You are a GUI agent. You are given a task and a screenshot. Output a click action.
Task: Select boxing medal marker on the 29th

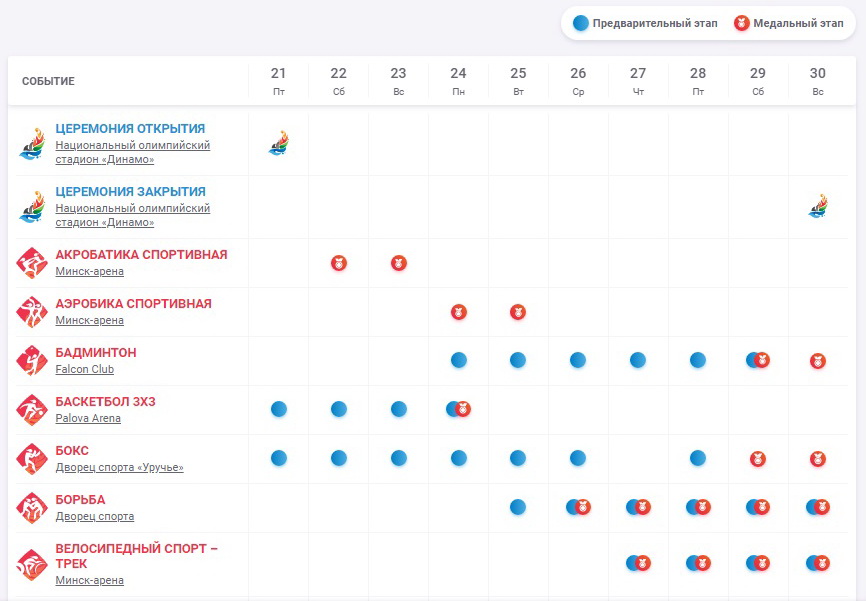(x=758, y=459)
